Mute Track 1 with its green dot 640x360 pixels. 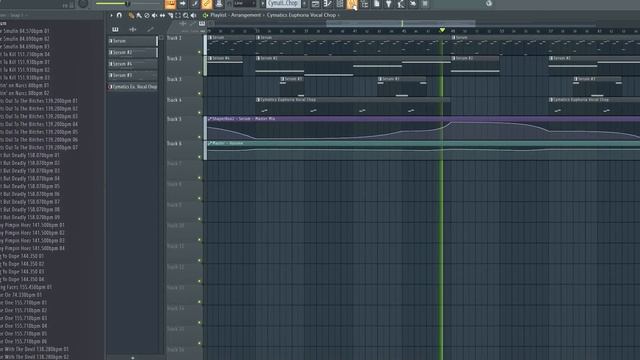(200, 52)
